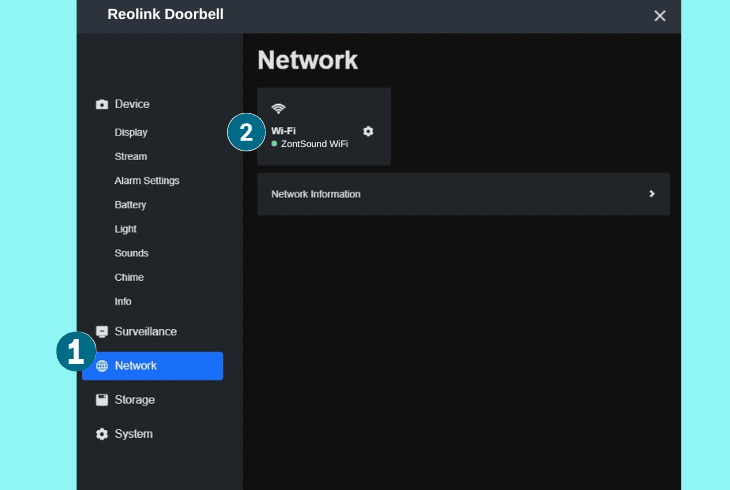
Task: Click the Storage disk icon
Action: 102,400
